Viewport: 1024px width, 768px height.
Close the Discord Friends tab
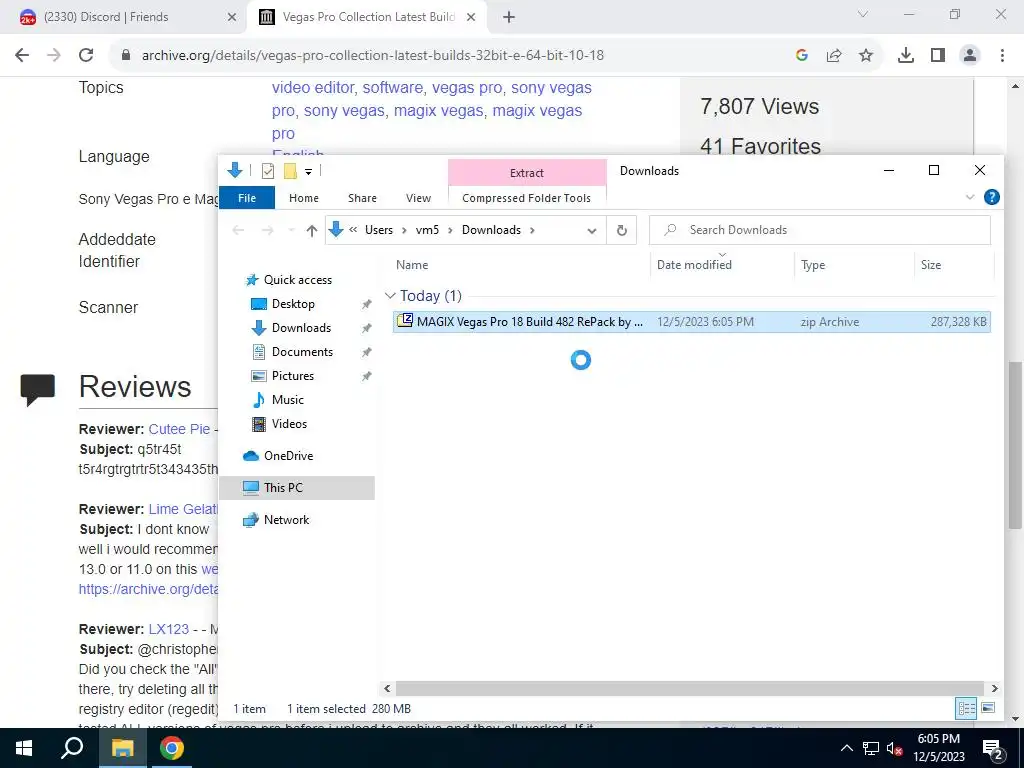(232, 17)
